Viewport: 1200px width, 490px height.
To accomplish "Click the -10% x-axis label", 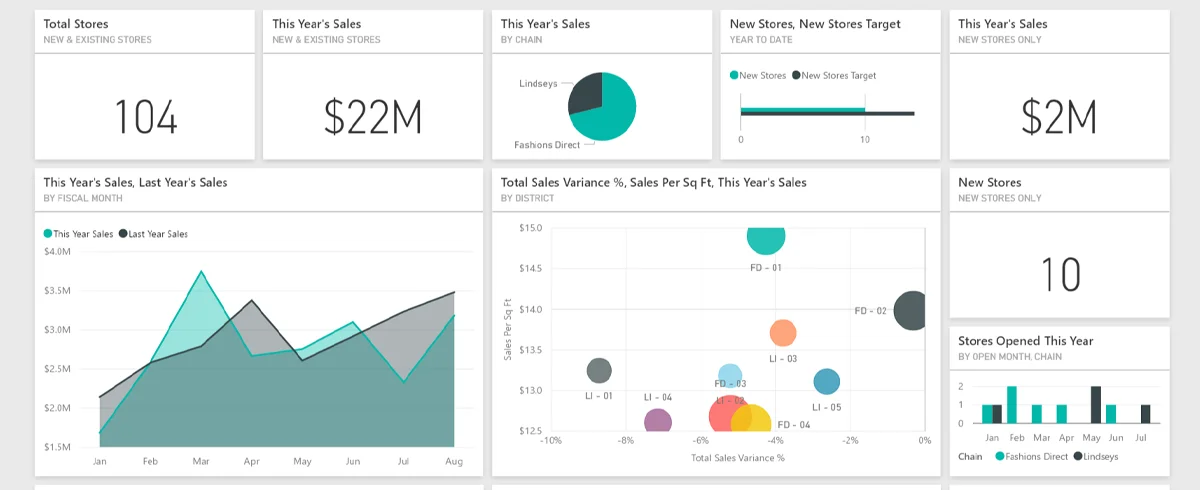I will coord(551,440).
